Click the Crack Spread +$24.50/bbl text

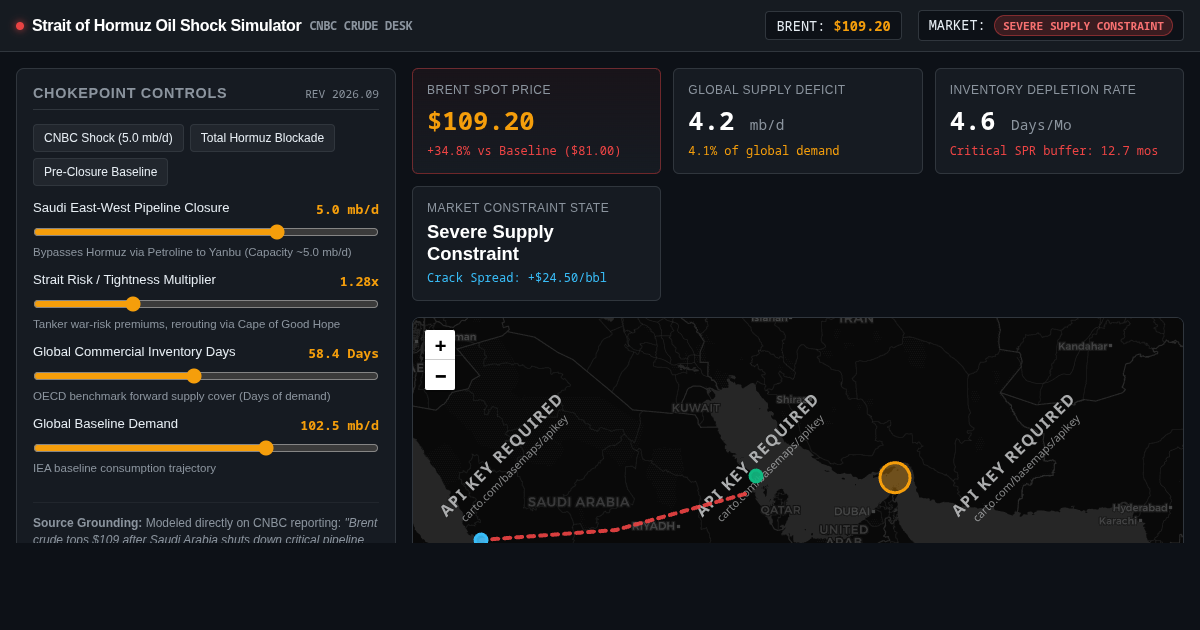[517, 278]
